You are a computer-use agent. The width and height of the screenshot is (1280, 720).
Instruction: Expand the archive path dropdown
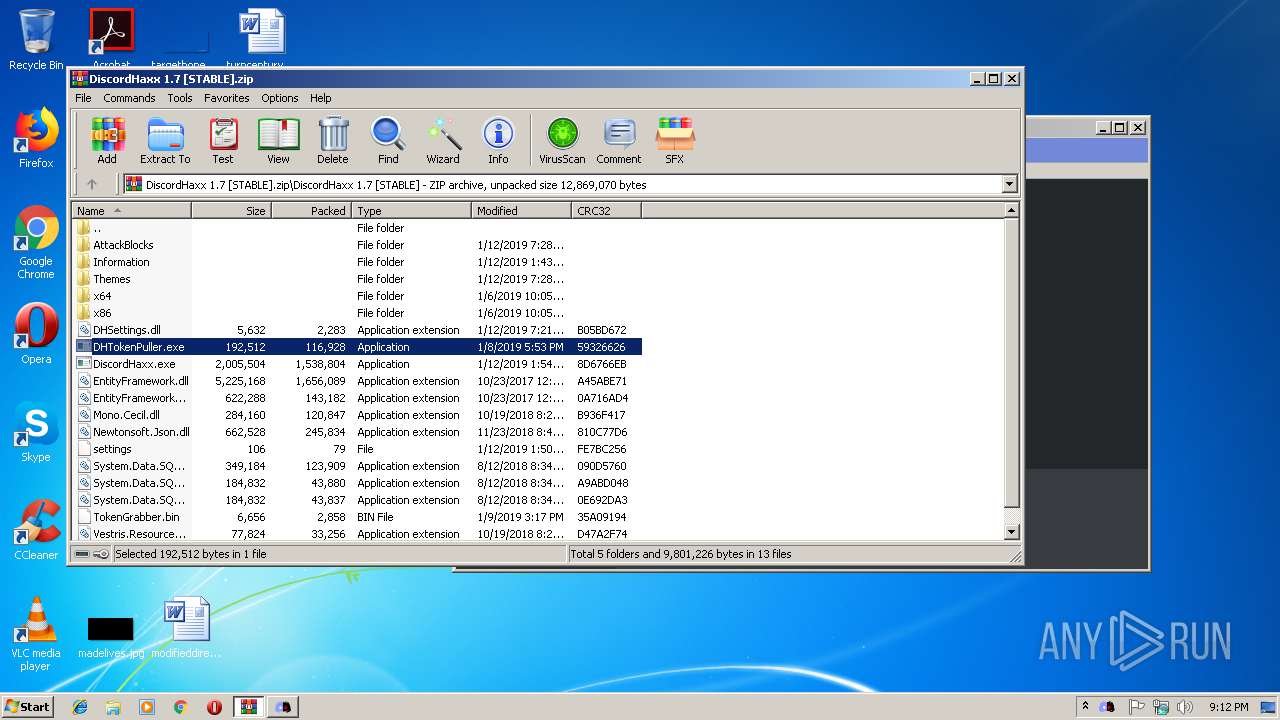point(1009,184)
